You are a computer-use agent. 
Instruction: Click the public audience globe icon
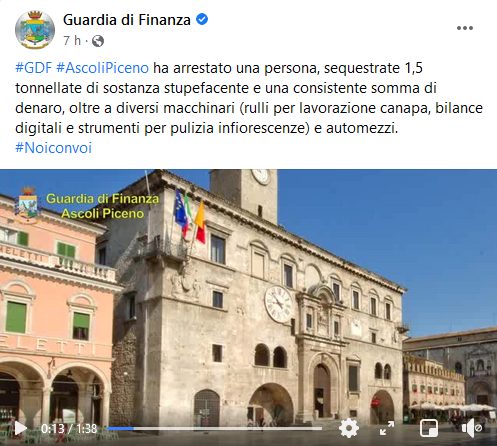coord(98,41)
